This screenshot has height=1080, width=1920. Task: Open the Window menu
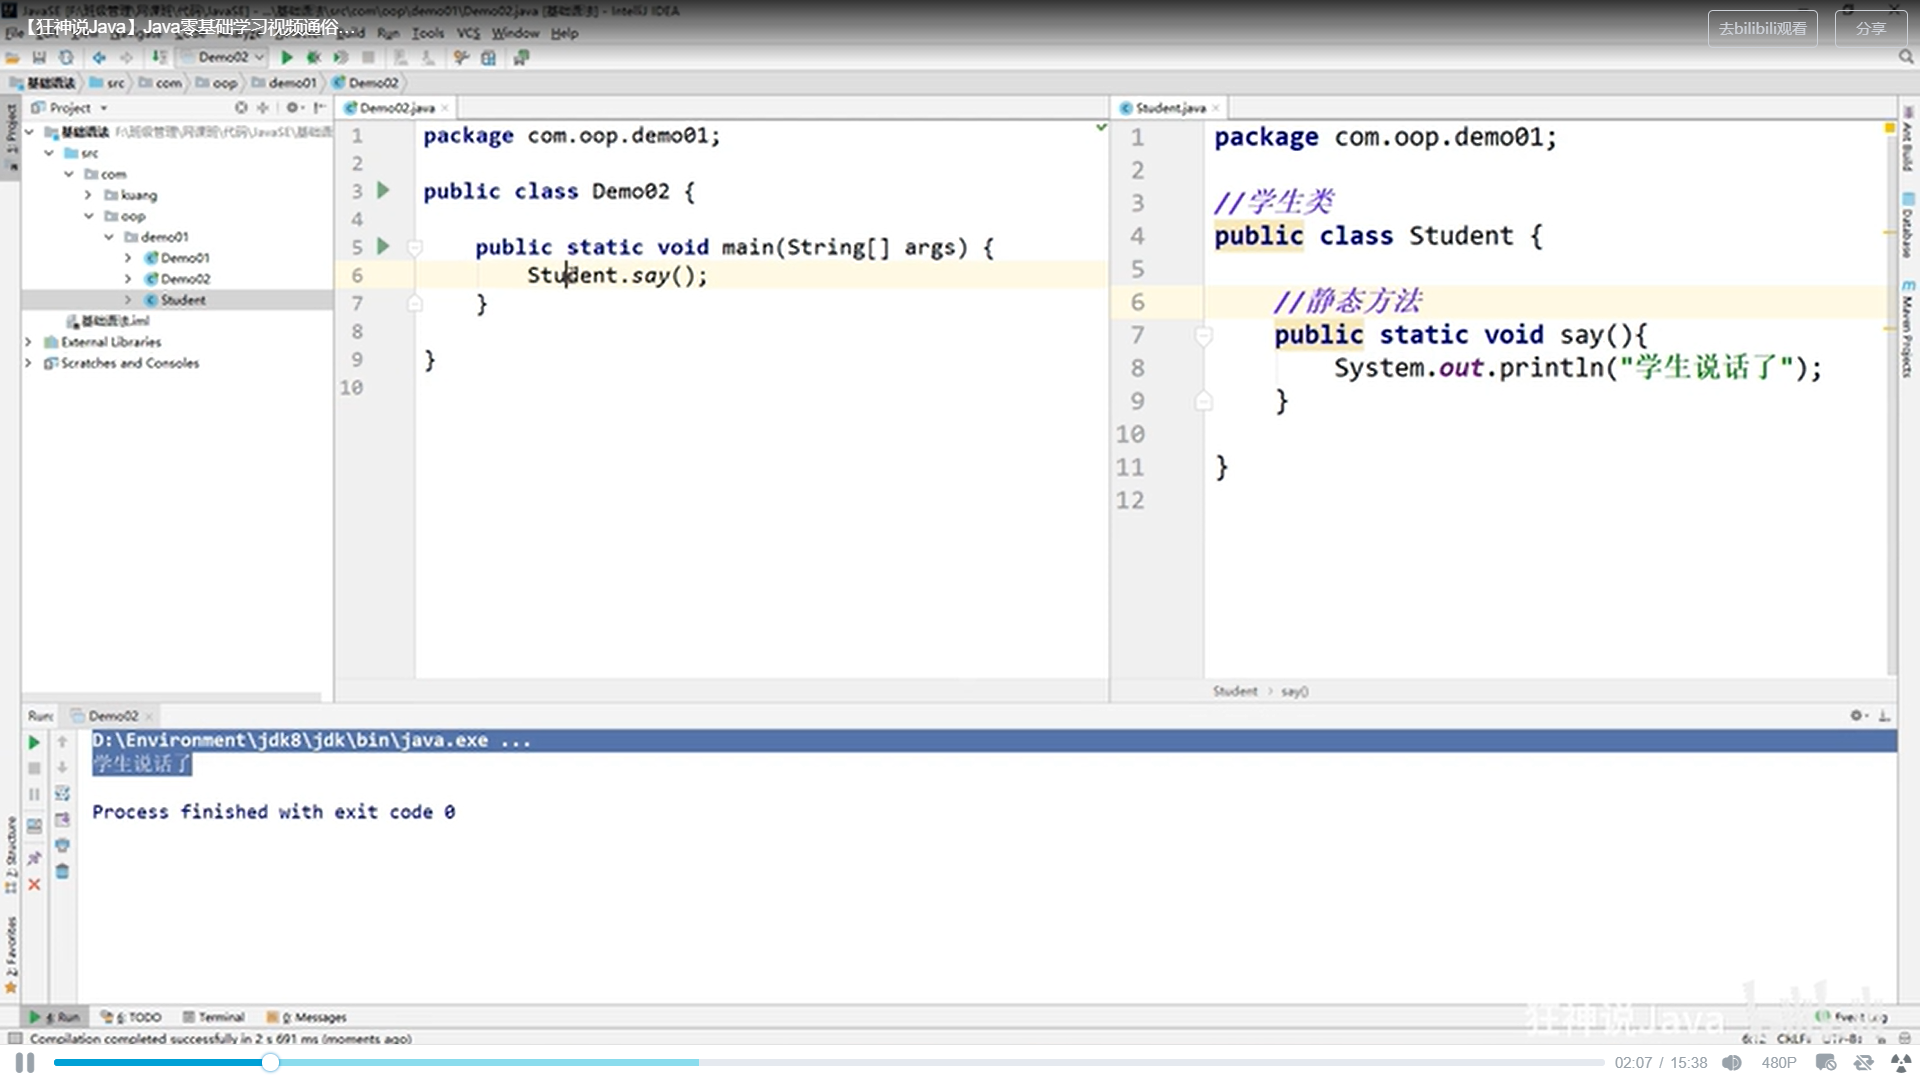[515, 33]
